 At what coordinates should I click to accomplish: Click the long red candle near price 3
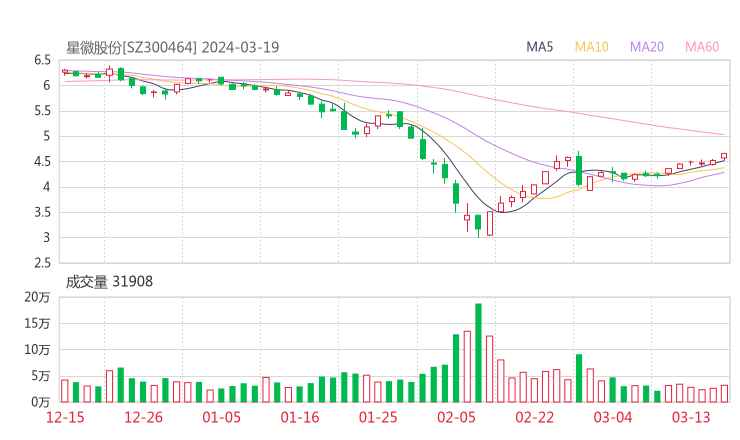pyautogui.click(x=490, y=223)
